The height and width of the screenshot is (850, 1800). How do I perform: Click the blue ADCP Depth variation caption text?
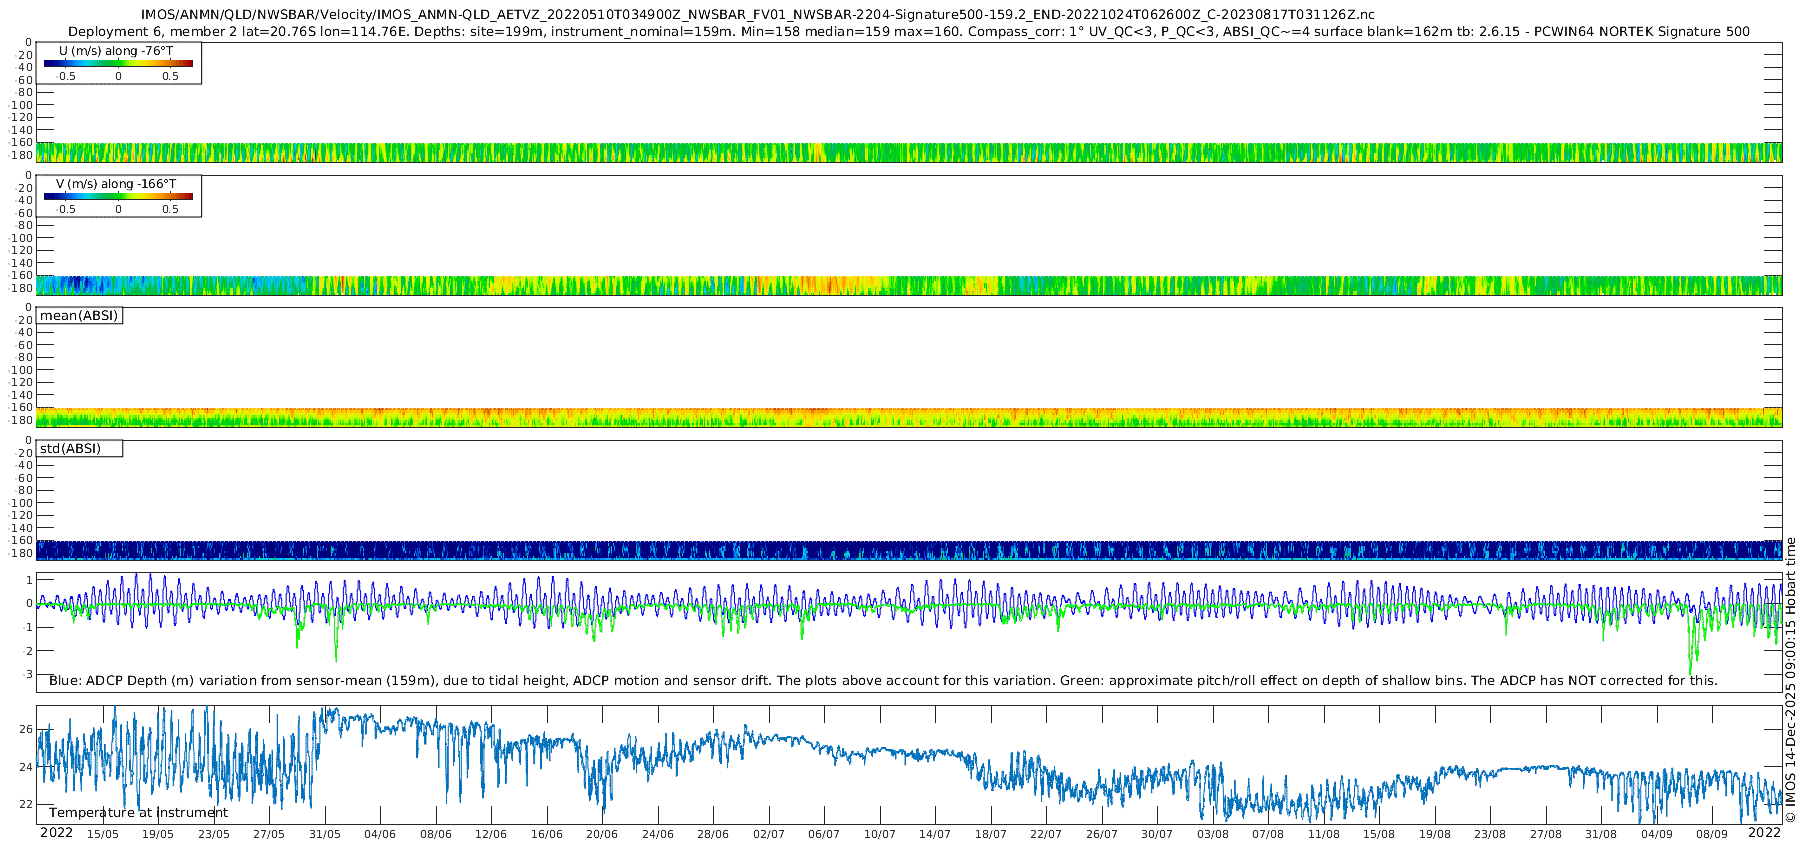point(883,681)
